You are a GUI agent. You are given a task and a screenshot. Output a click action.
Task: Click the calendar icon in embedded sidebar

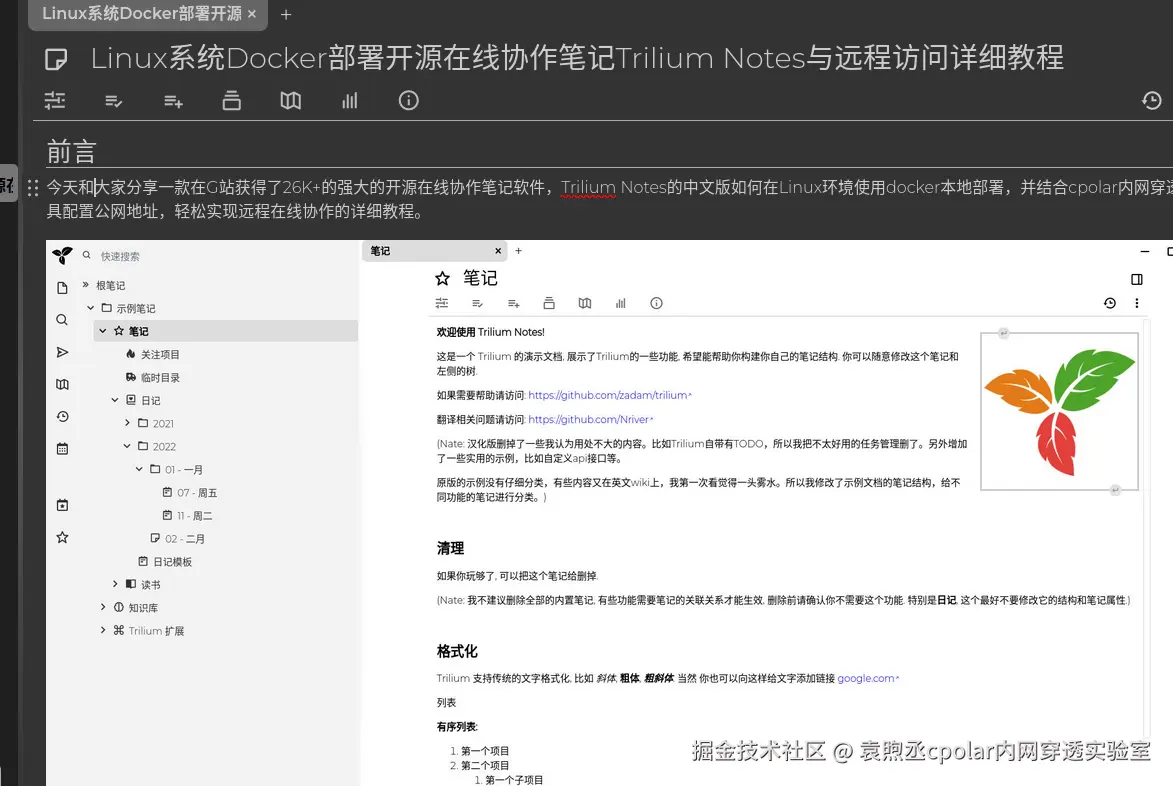click(62, 449)
